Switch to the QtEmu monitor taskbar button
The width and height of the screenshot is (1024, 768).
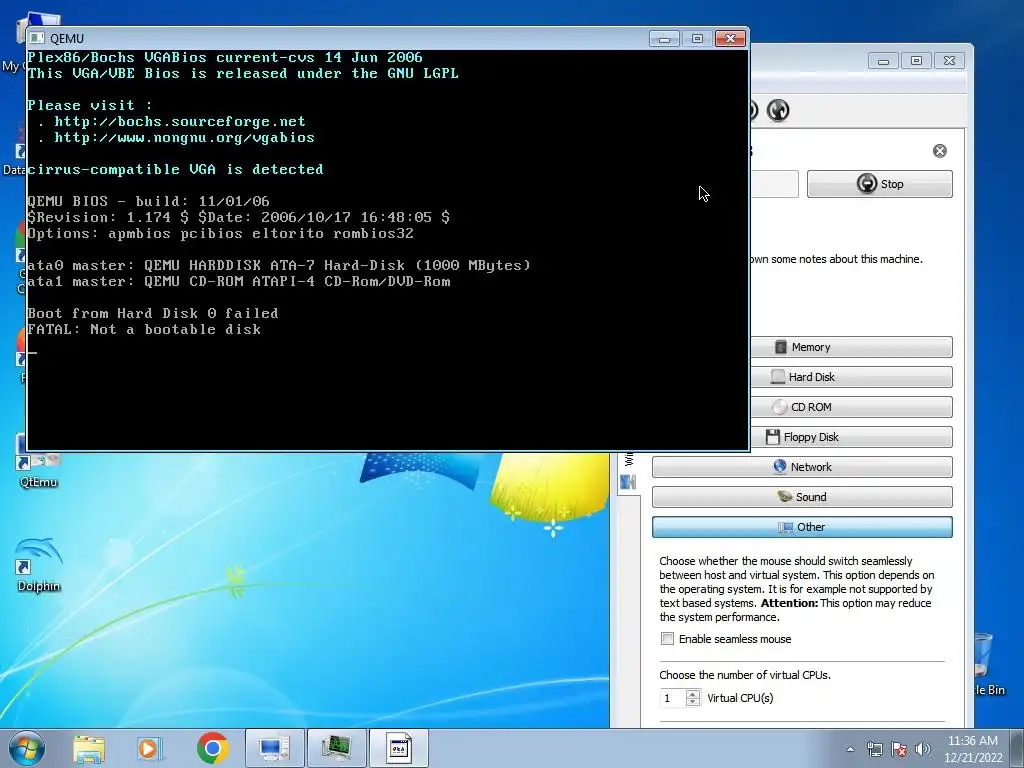point(274,748)
